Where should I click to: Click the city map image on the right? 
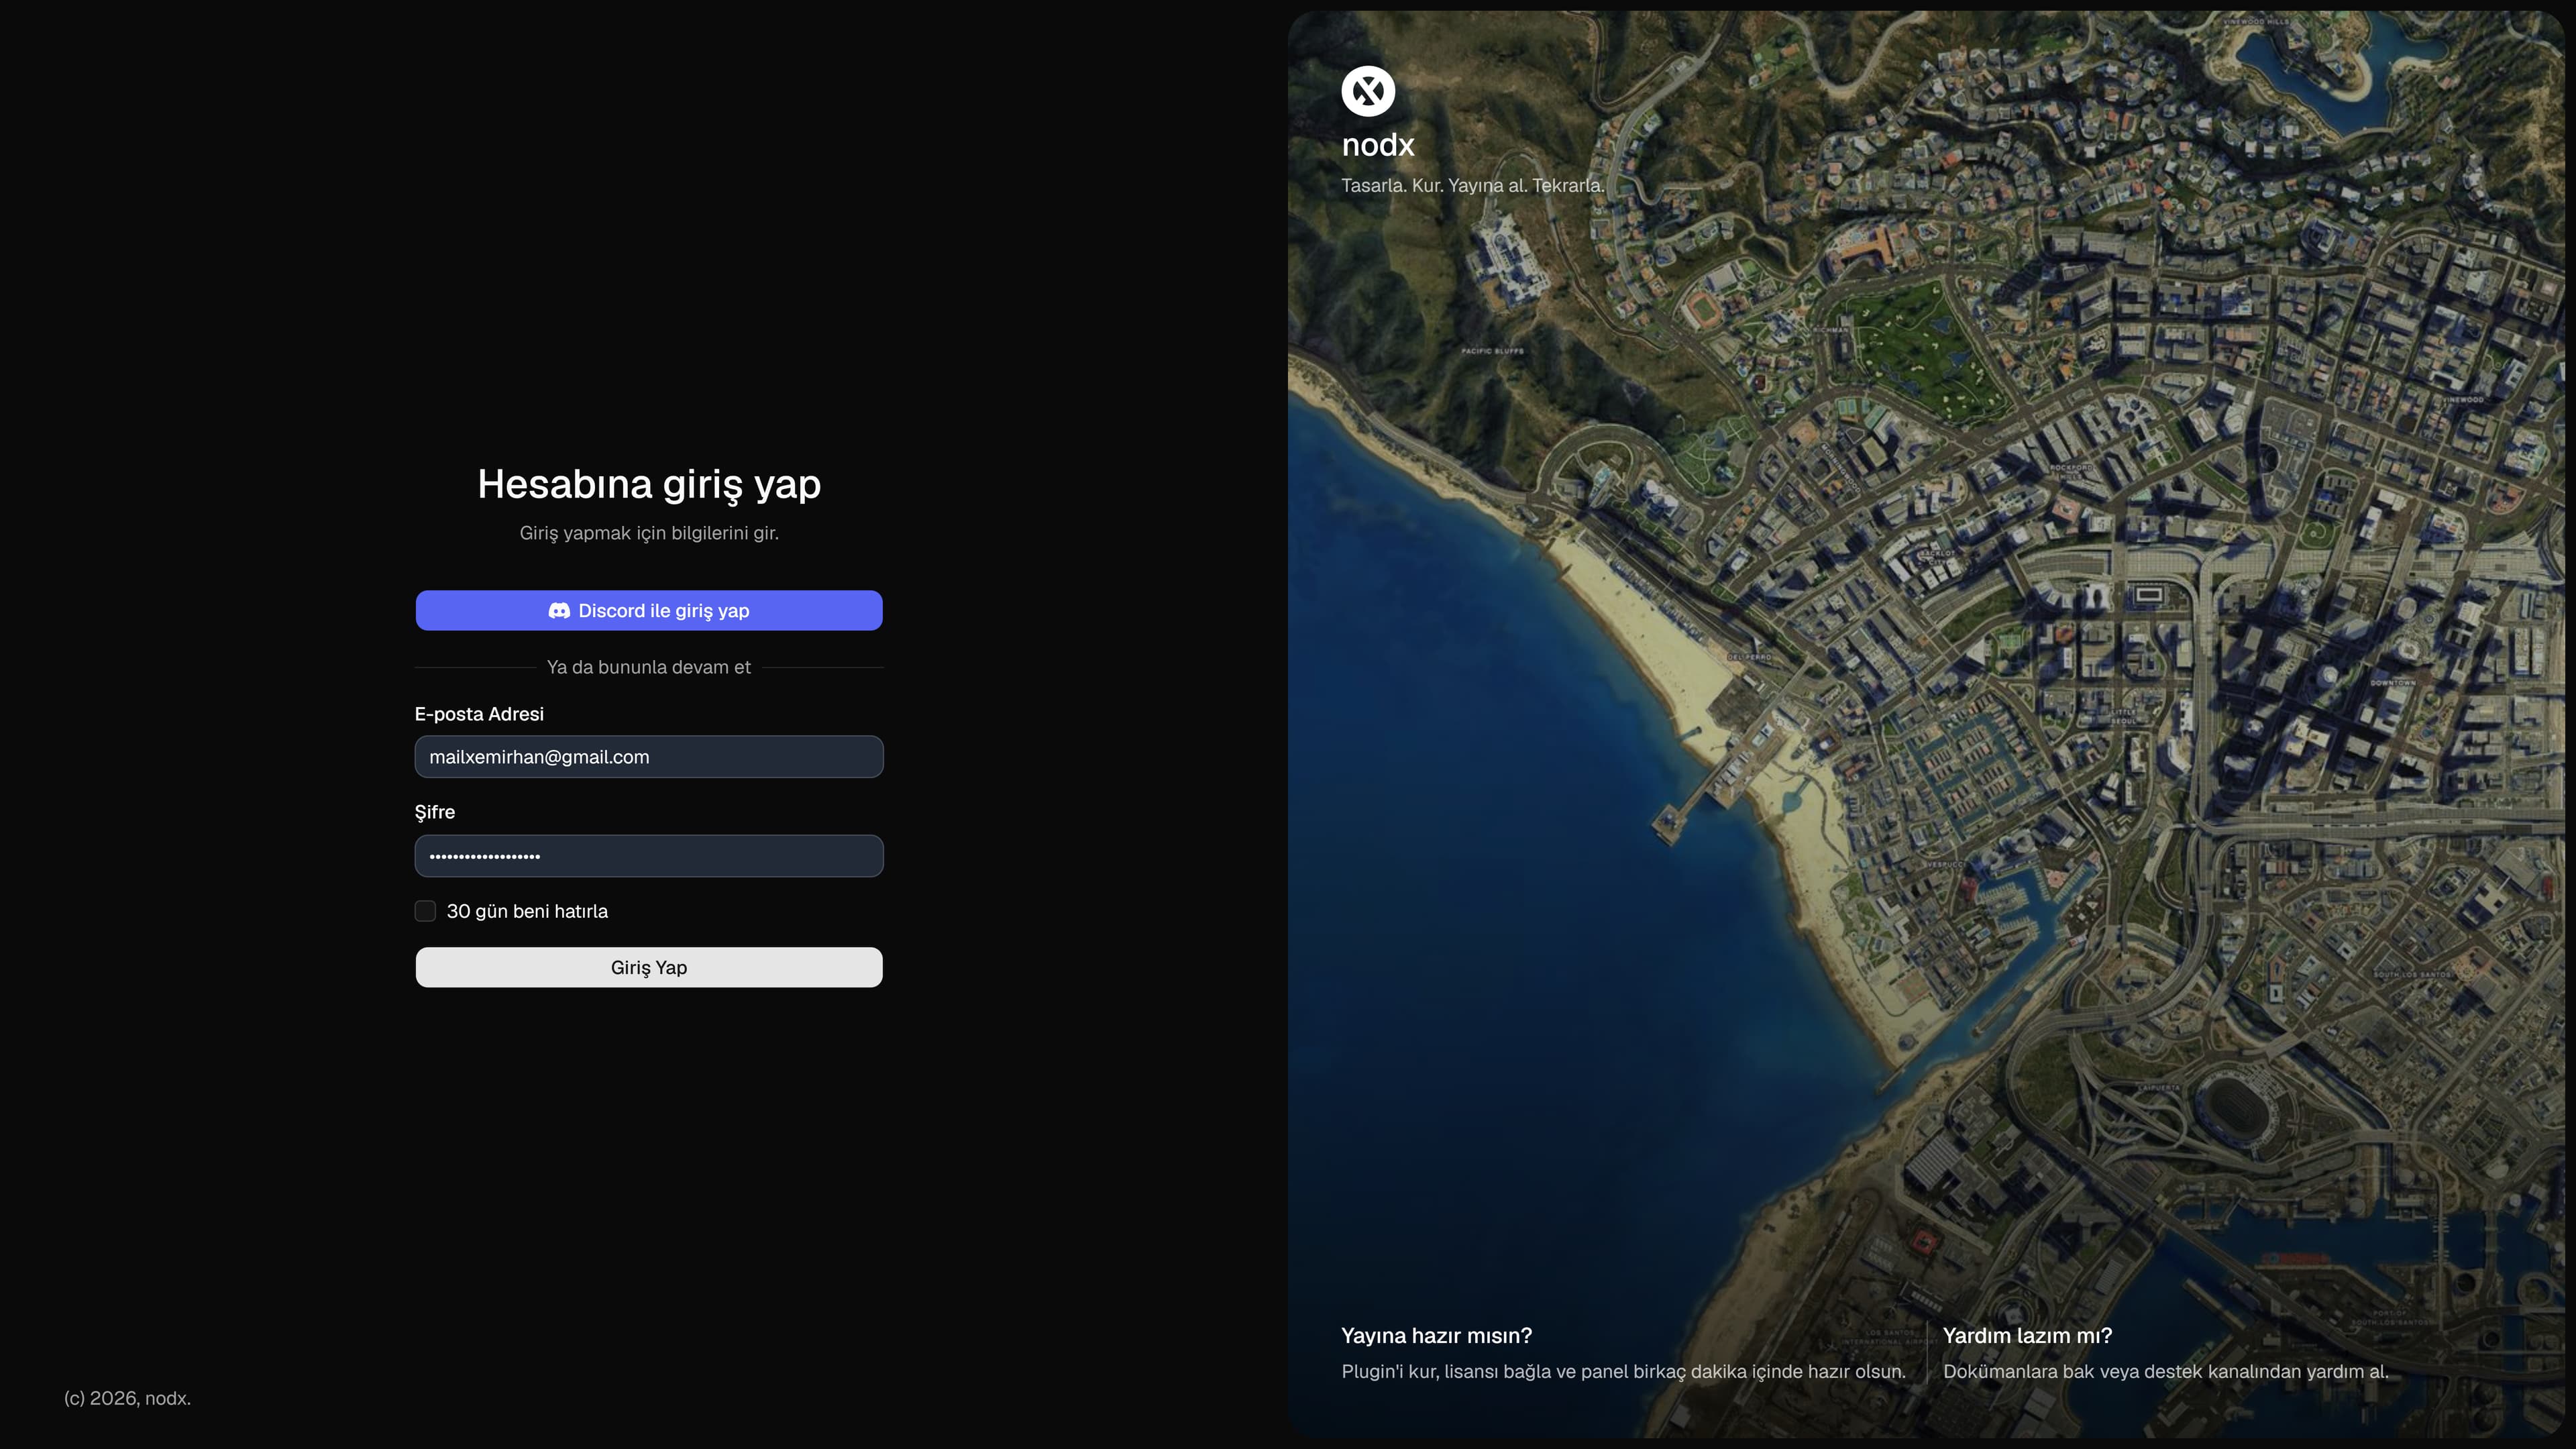click(1926, 724)
